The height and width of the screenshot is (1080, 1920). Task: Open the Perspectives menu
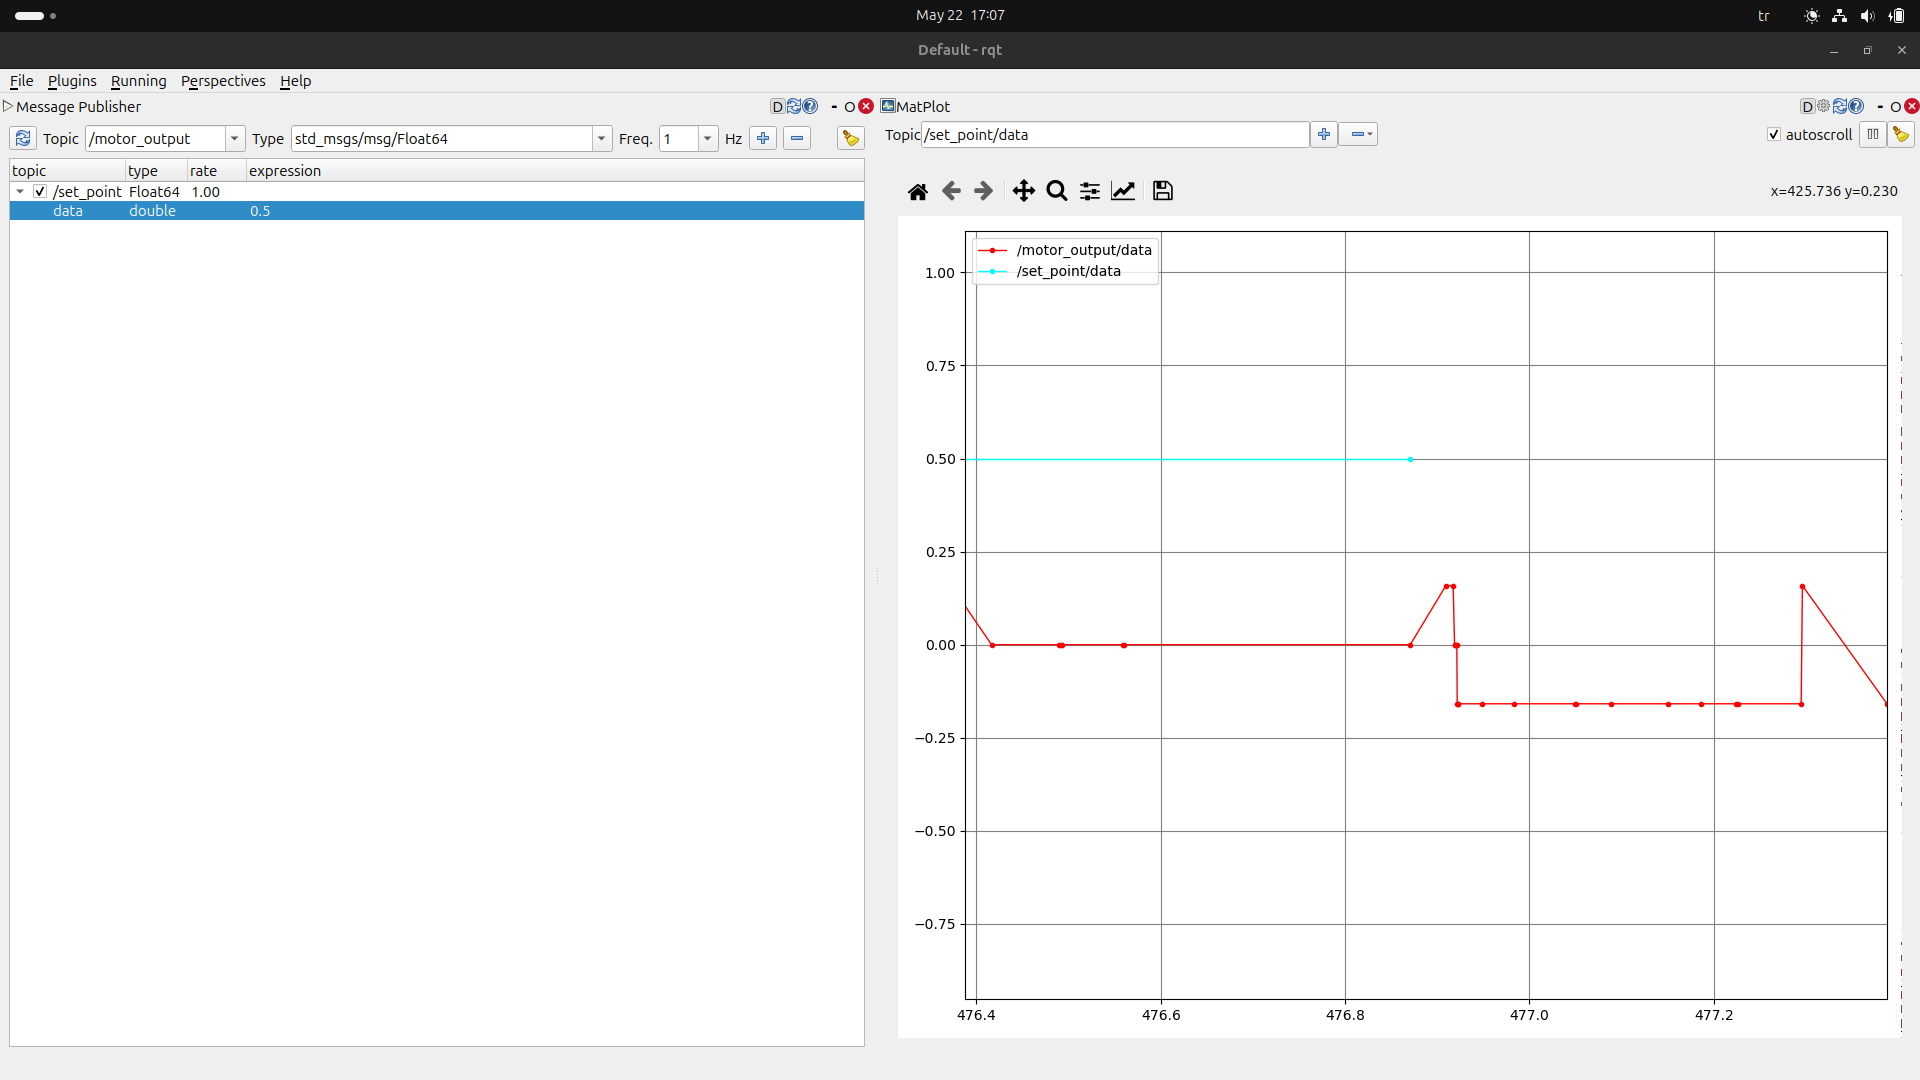[223, 81]
